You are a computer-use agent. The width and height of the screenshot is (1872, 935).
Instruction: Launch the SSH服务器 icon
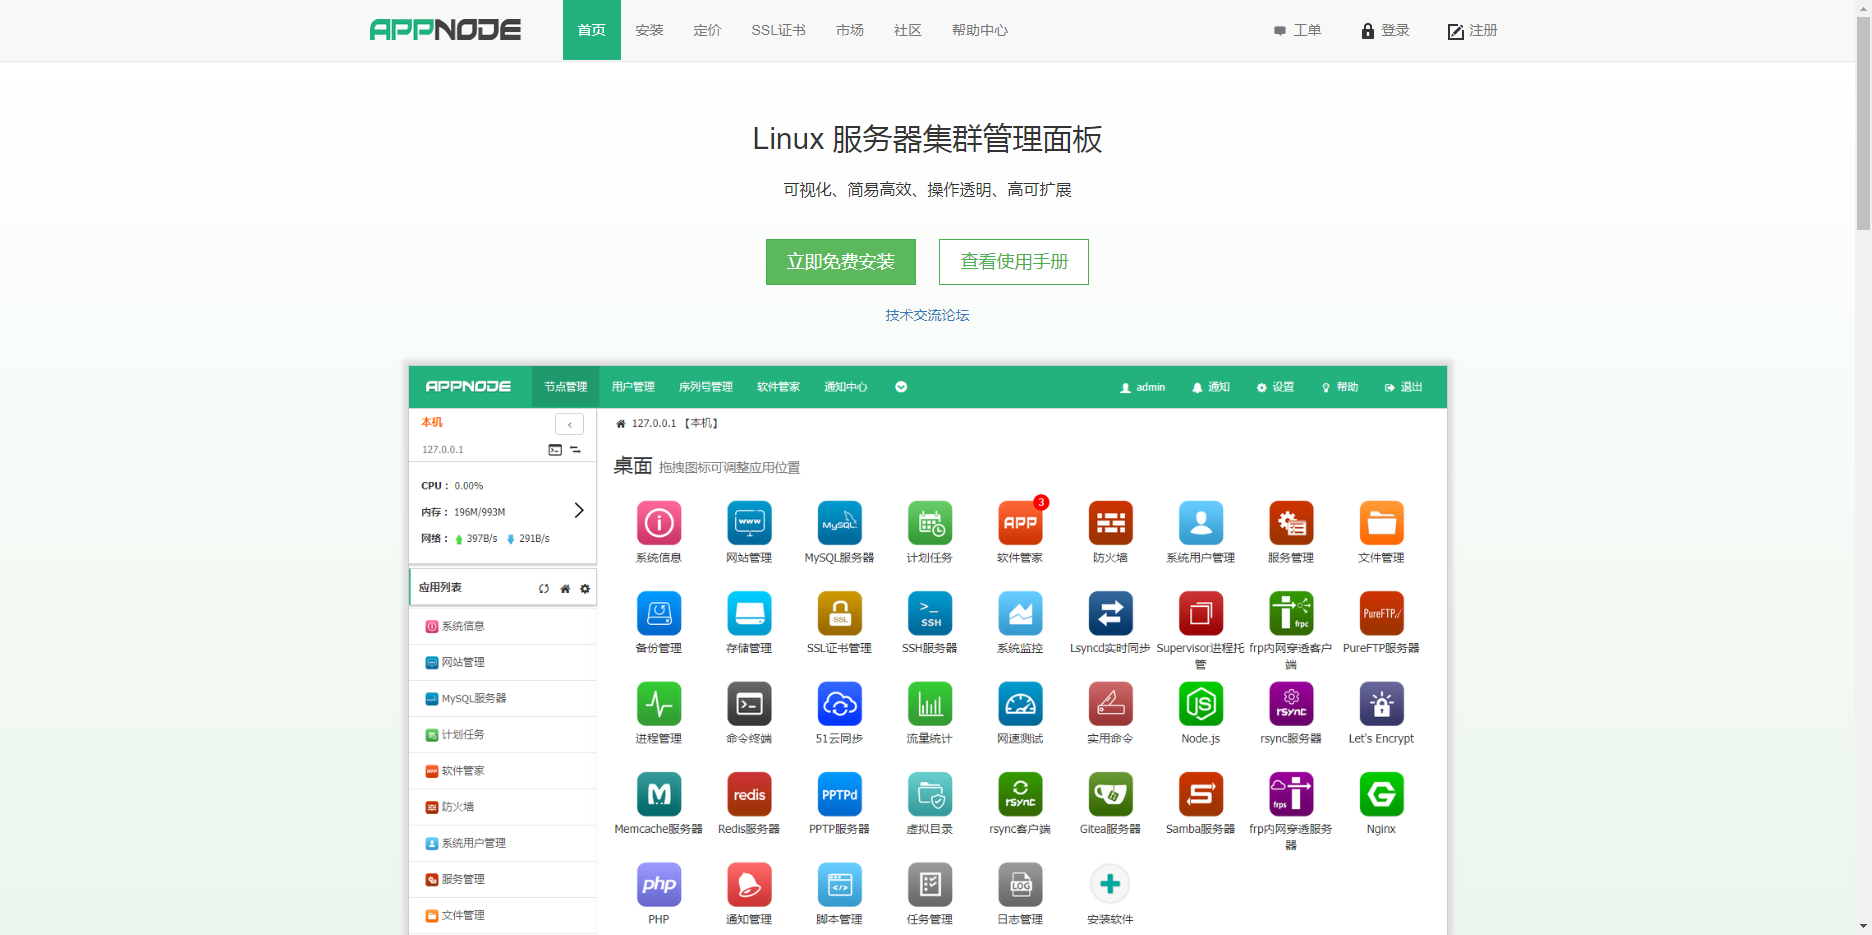click(930, 613)
